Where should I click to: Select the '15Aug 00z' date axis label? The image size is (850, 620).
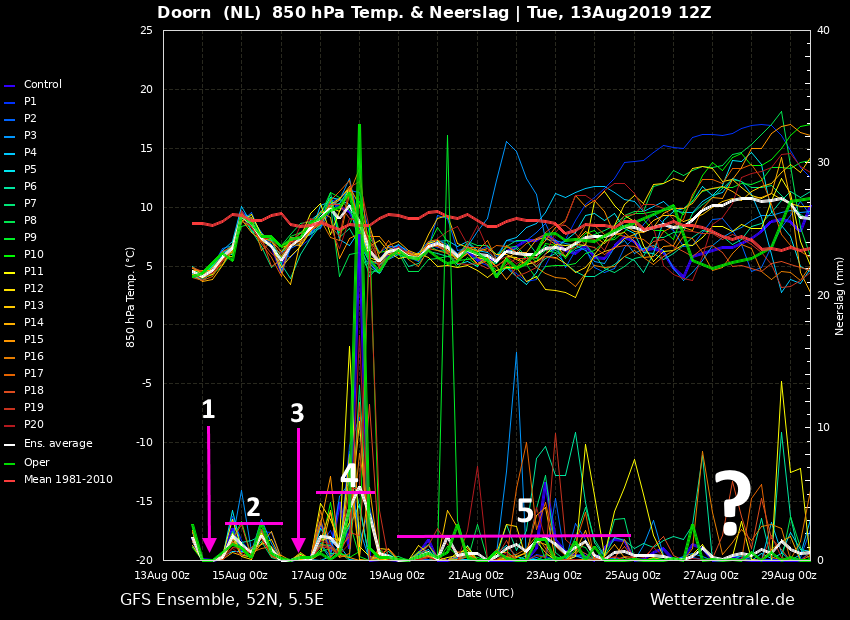pyautogui.click(x=240, y=576)
